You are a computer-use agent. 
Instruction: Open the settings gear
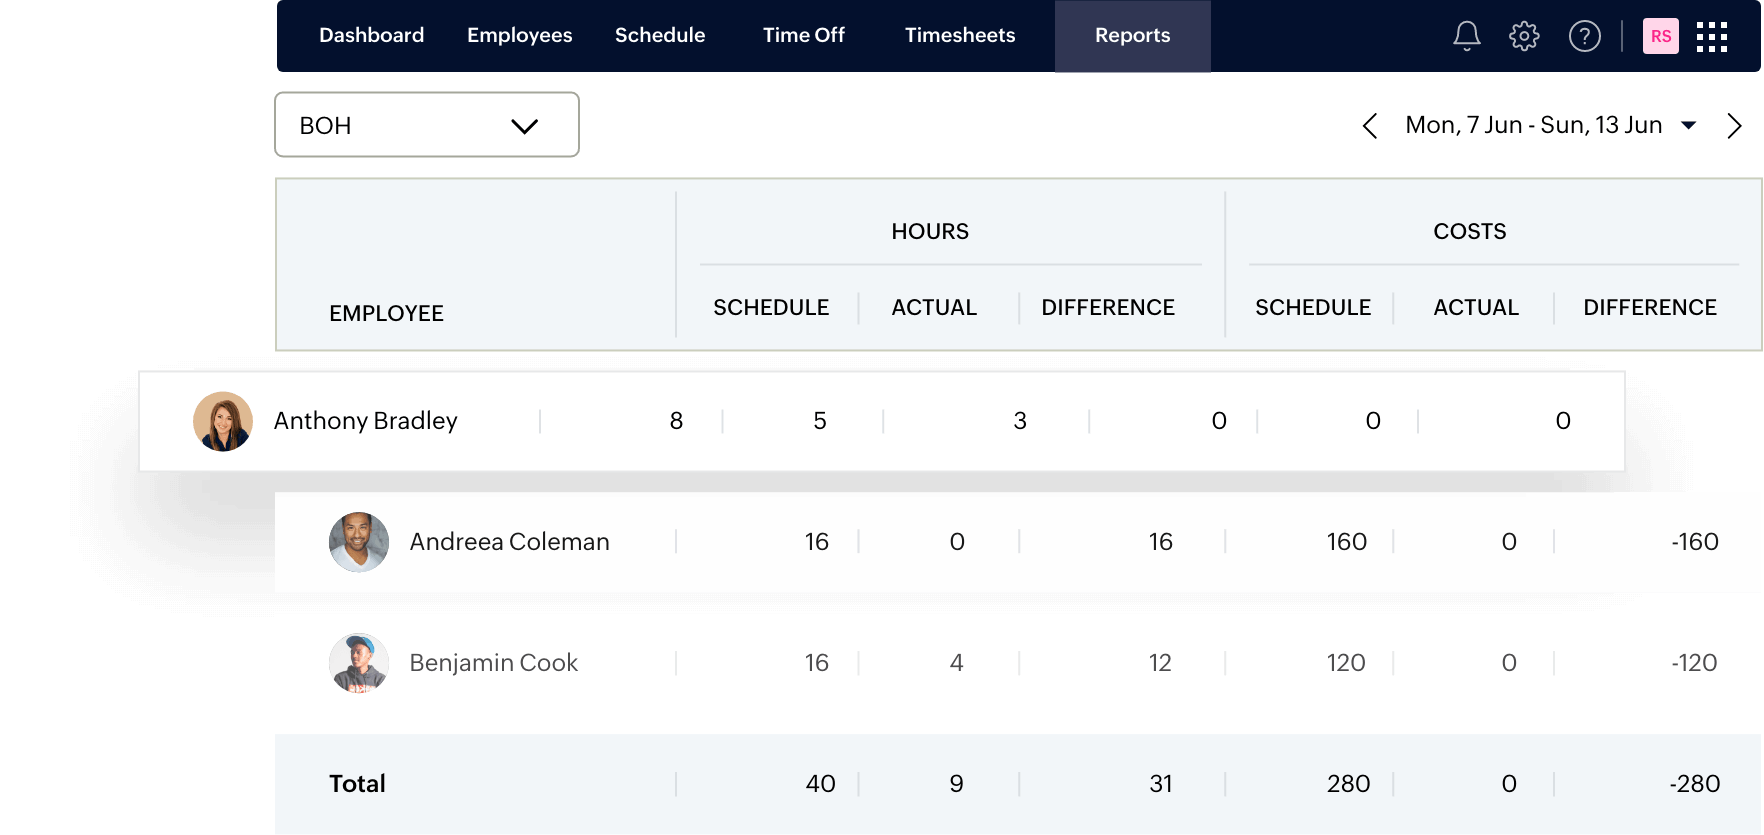pos(1524,36)
